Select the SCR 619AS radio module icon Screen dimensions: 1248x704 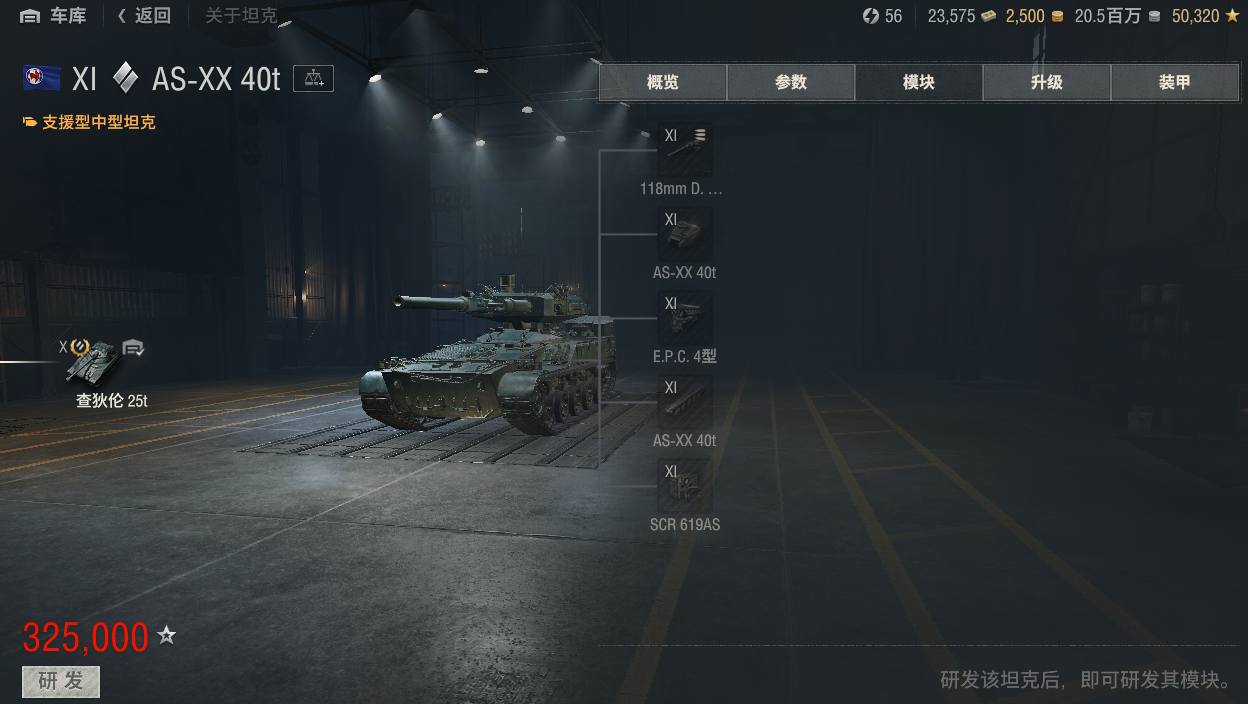coord(685,487)
